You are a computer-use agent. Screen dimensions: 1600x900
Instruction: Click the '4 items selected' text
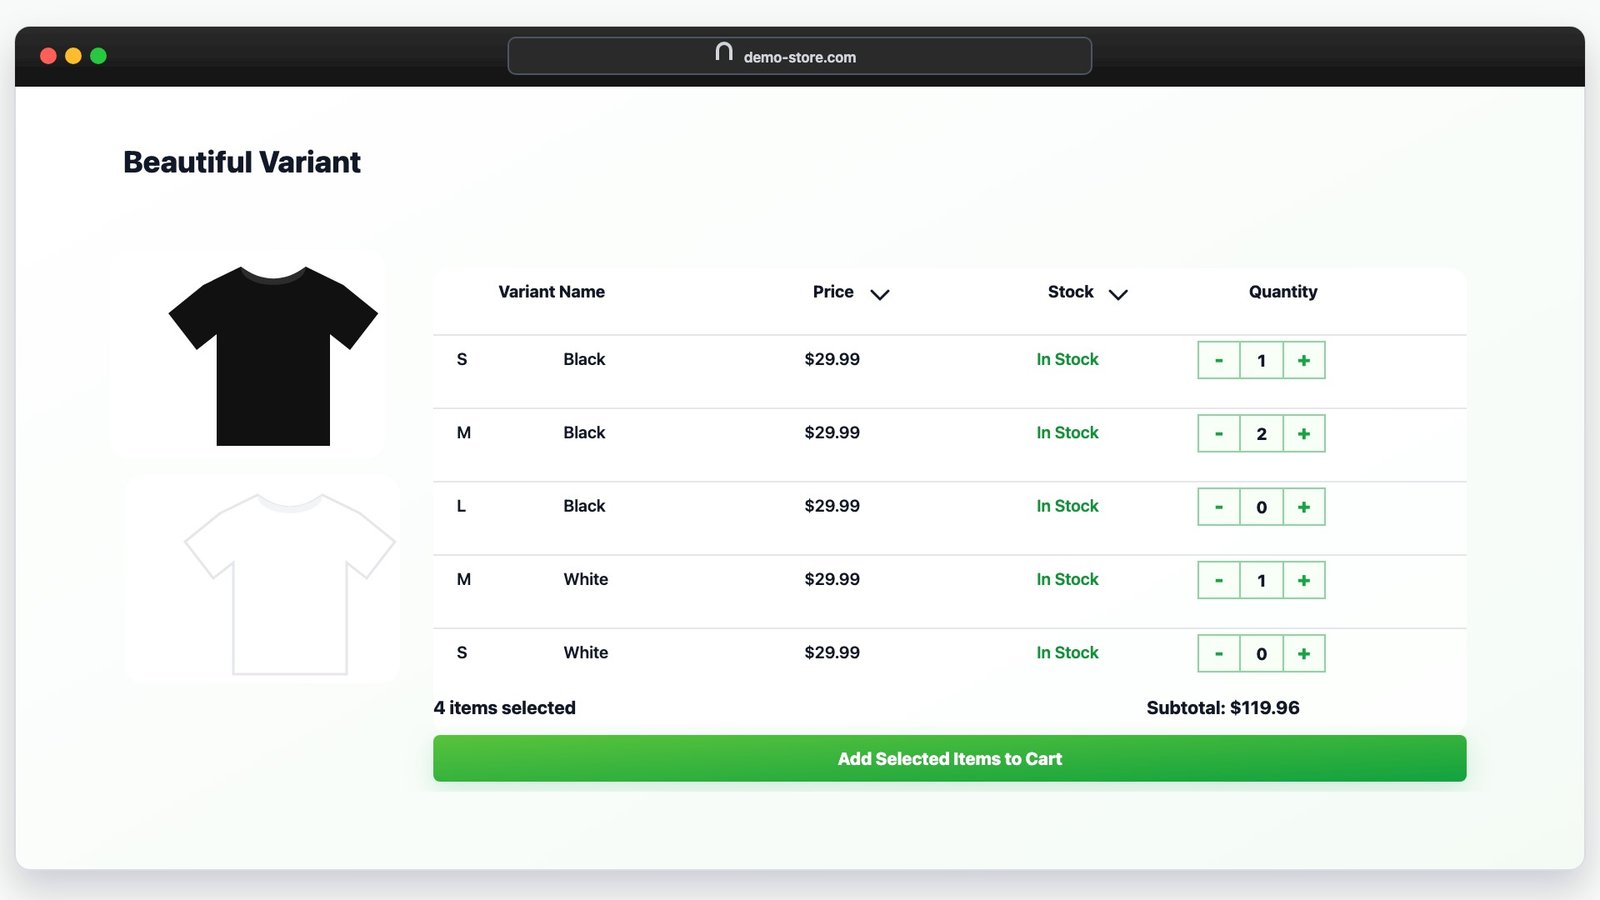505,708
